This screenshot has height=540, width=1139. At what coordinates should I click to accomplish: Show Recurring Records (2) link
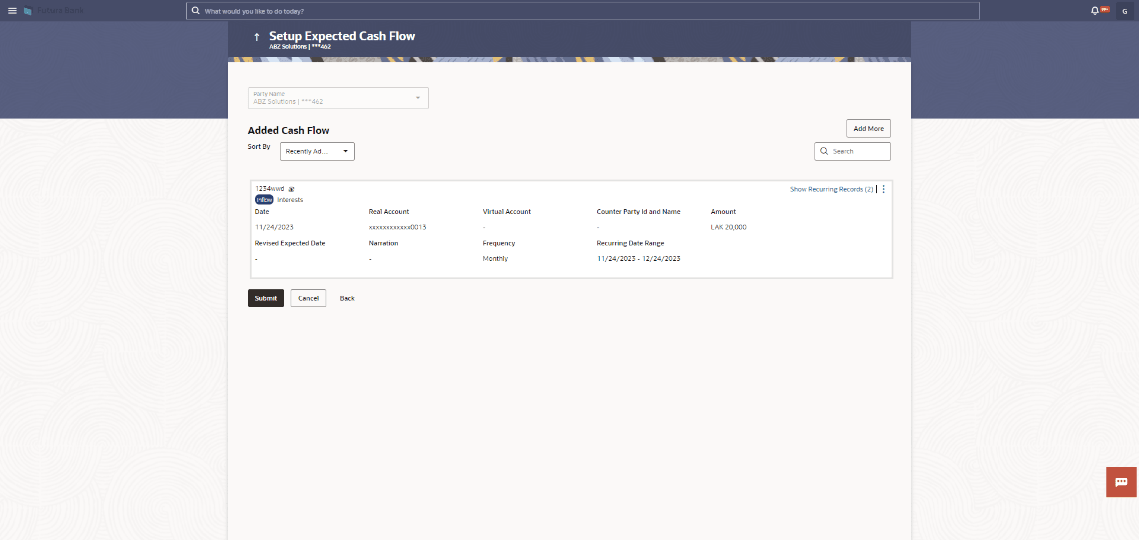pos(831,189)
